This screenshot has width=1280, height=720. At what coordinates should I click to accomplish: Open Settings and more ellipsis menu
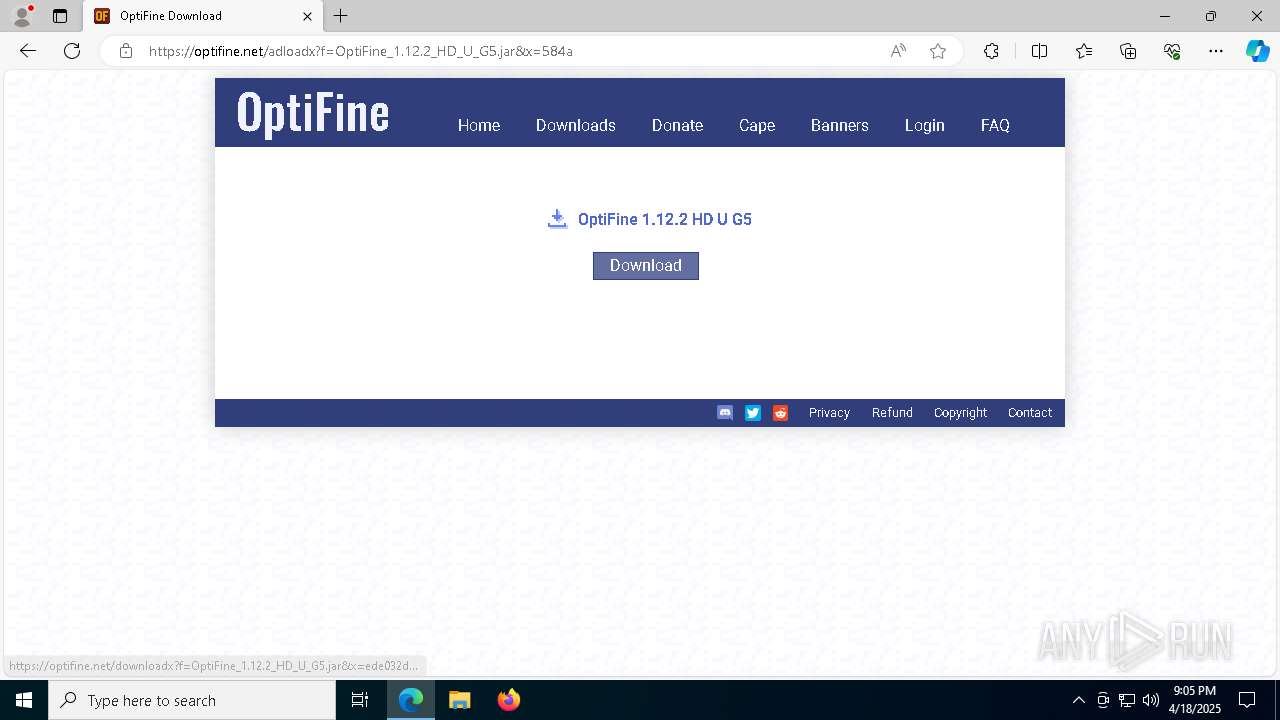(x=1216, y=51)
